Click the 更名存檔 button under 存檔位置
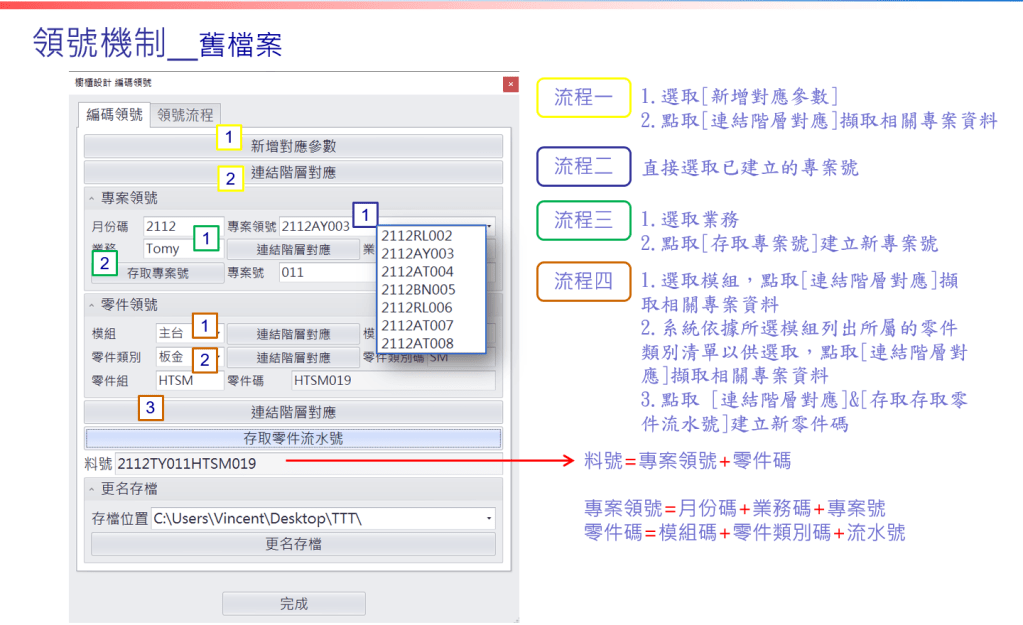 [x=293, y=544]
